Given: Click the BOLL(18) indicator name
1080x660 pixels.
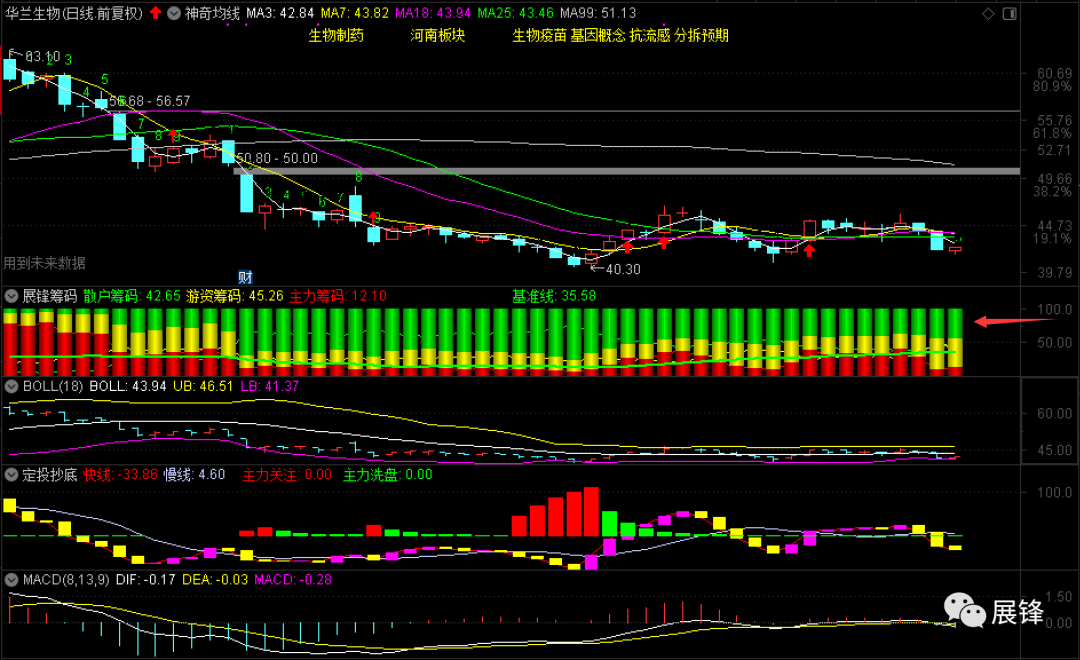Looking at the screenshot, I should click(53, 386).
